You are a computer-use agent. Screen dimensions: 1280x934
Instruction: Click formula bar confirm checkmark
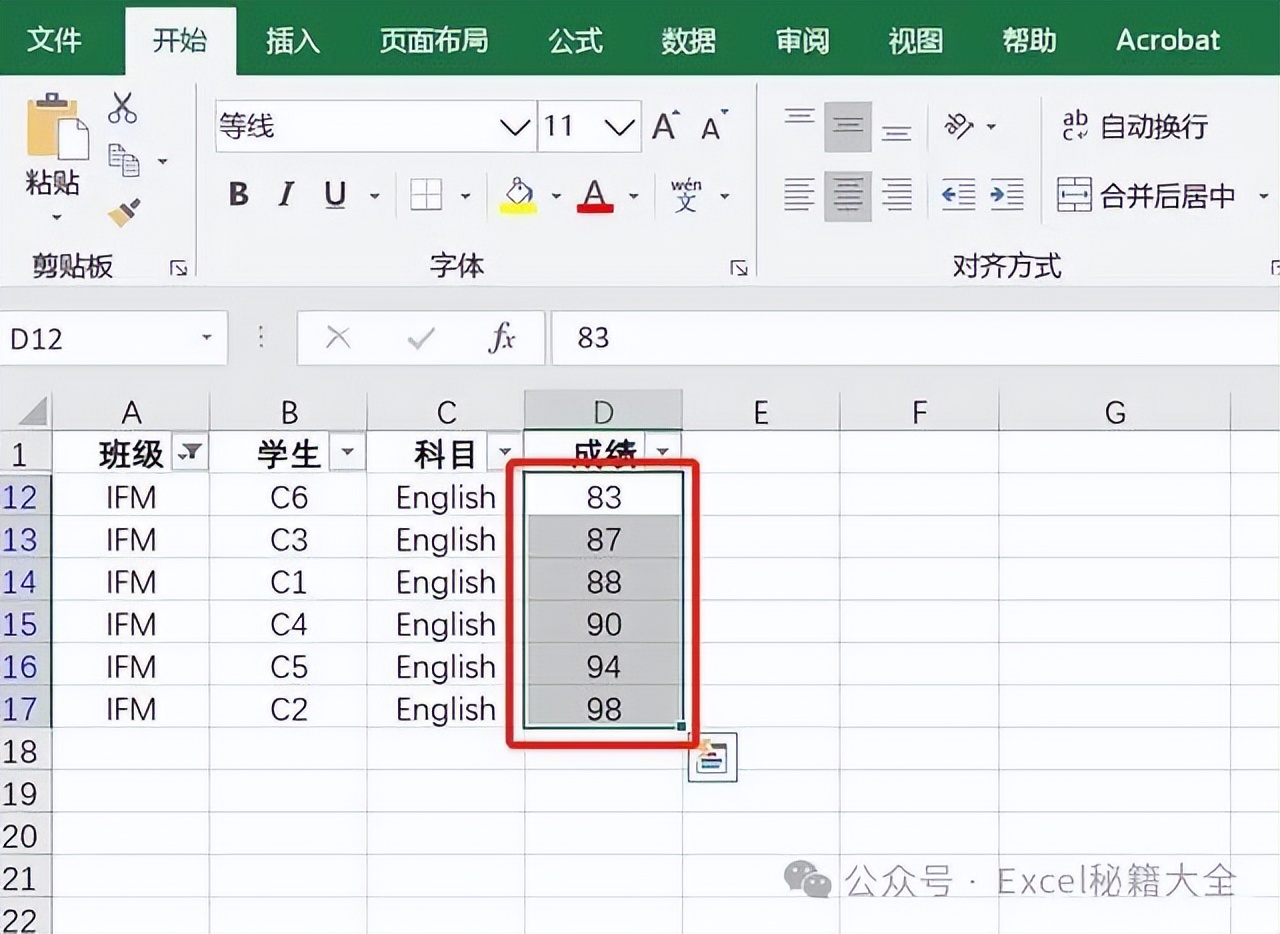click(x=421, y=338)
